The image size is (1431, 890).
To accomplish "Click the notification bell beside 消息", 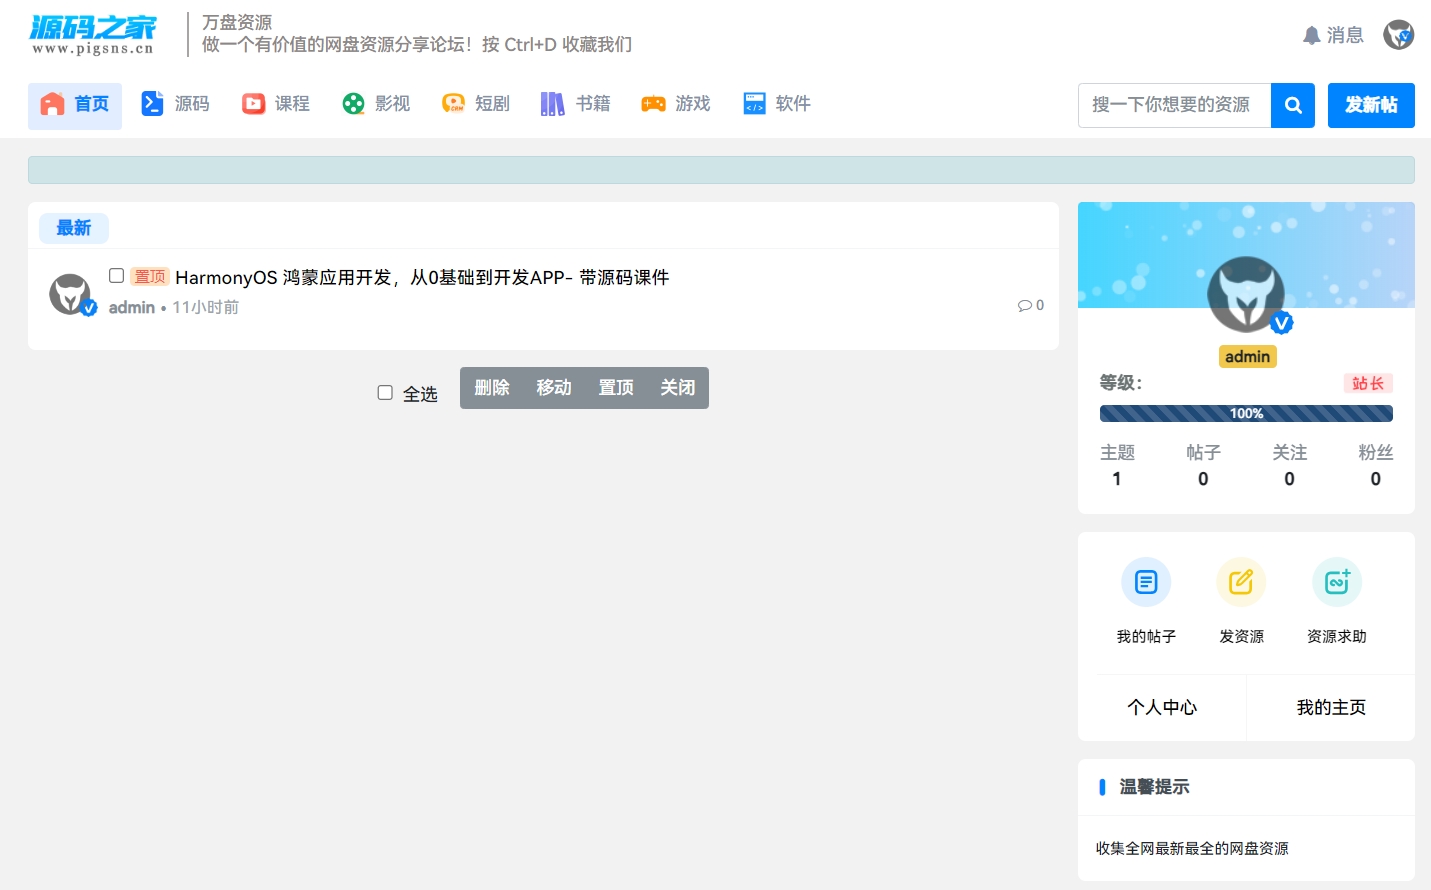I will pyautogui.click(x=1312, y=33).
